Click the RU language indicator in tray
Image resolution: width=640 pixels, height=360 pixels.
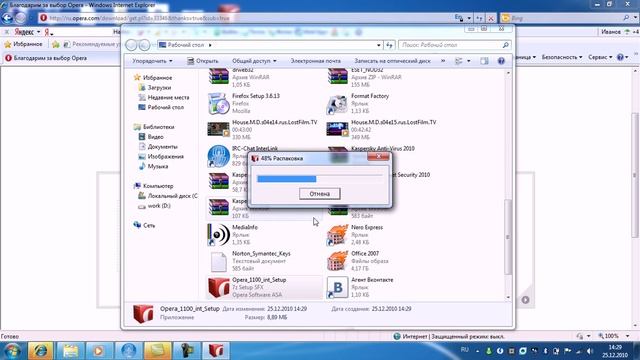464,350
